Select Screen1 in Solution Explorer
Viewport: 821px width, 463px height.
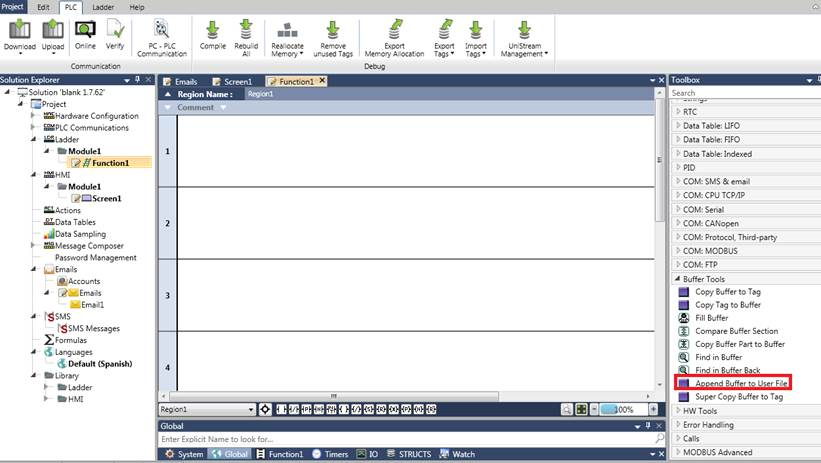tap(106, 199)
